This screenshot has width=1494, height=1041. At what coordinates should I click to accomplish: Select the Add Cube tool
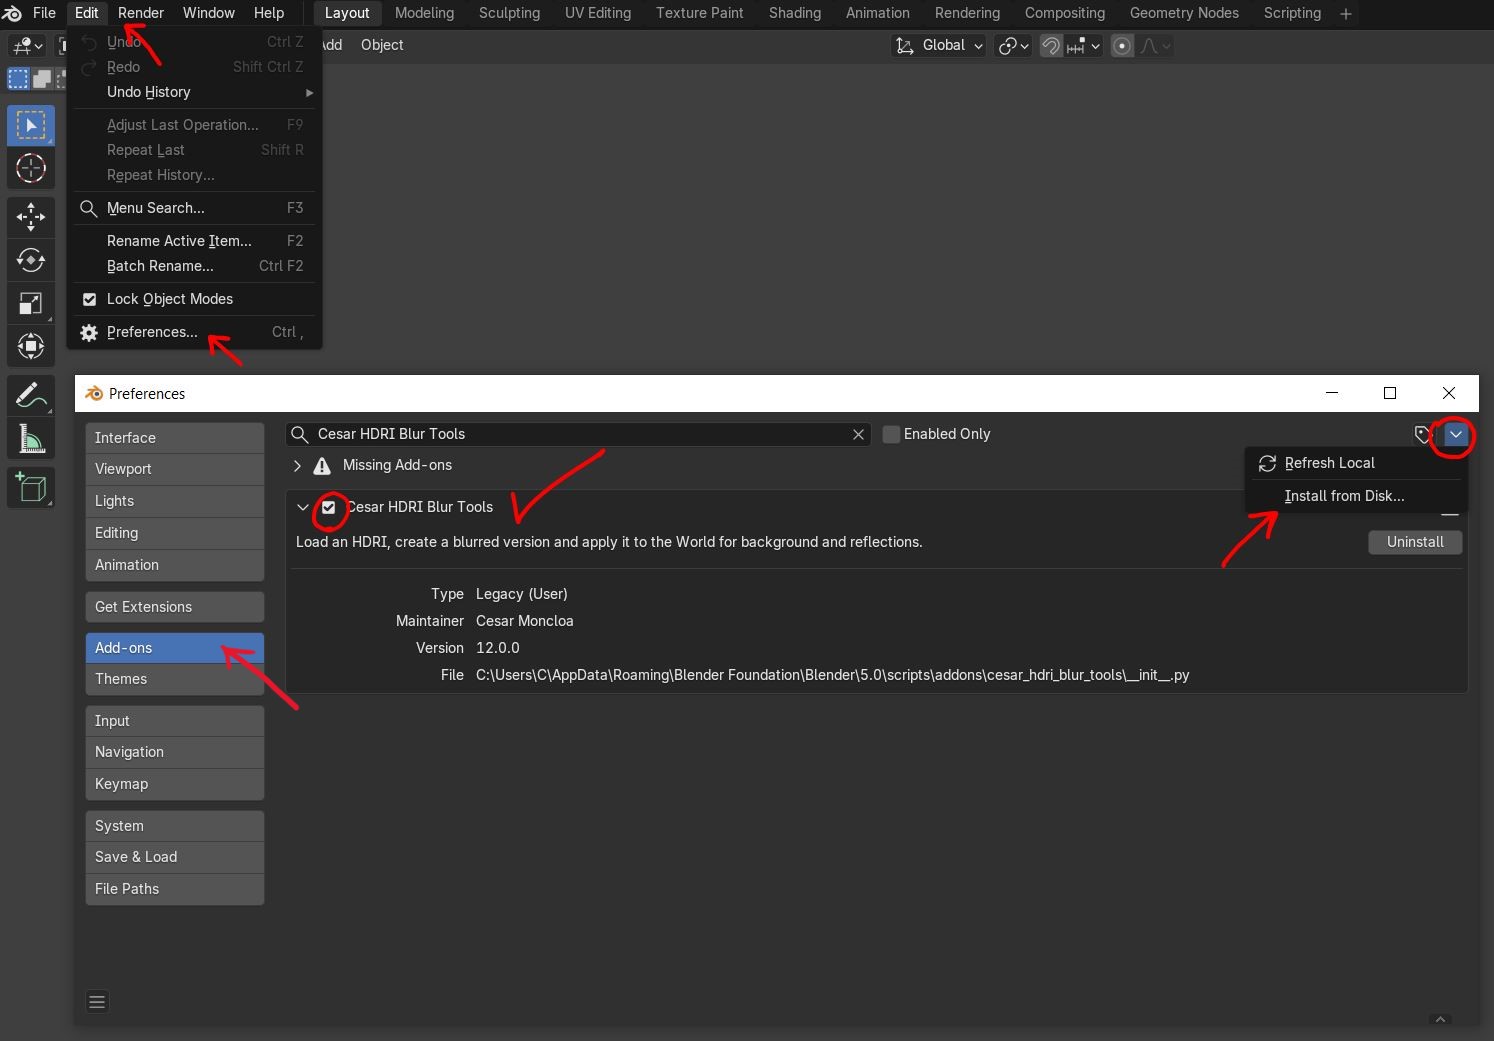click(31, 488)
